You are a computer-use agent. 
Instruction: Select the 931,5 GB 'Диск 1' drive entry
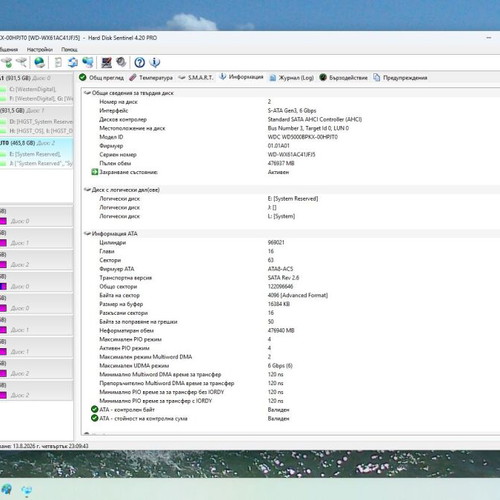[36, 110]
